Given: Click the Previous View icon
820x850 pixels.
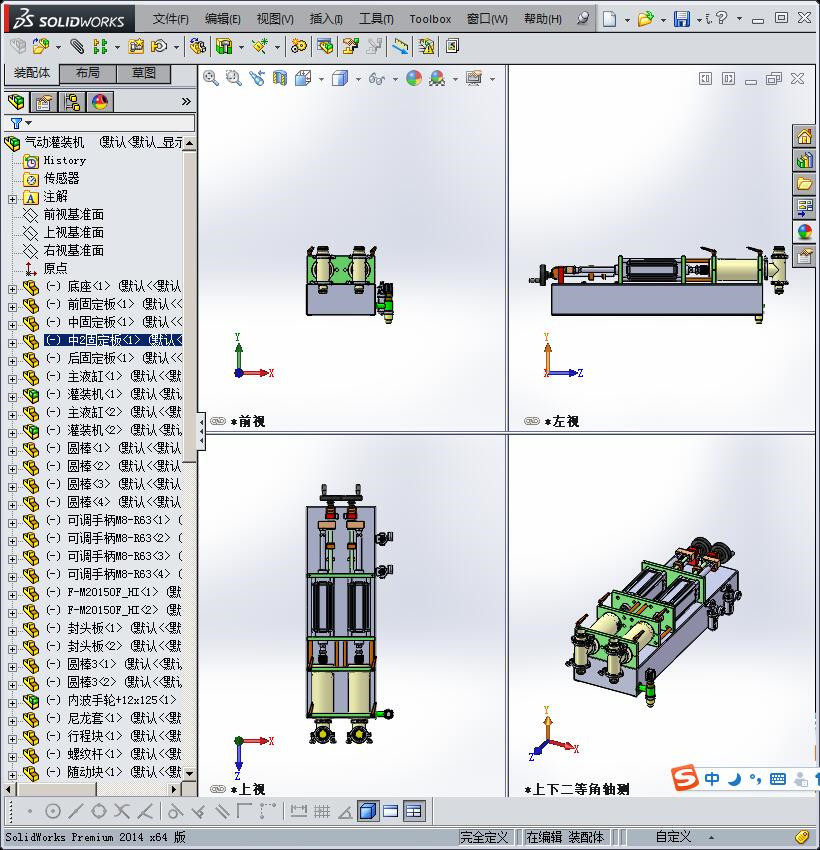Looking at the screenshot, I should tap(257, 79).
